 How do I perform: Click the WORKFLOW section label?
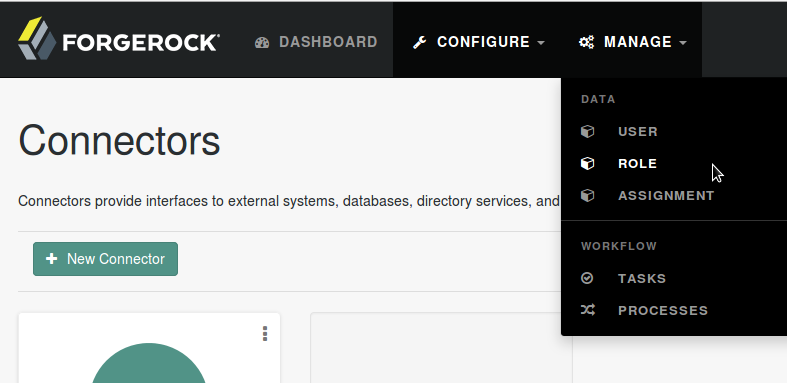coord(619,246)
